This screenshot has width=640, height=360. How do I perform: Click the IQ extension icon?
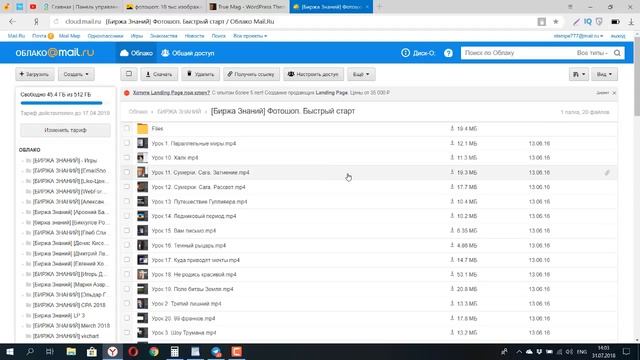(587, 22)
